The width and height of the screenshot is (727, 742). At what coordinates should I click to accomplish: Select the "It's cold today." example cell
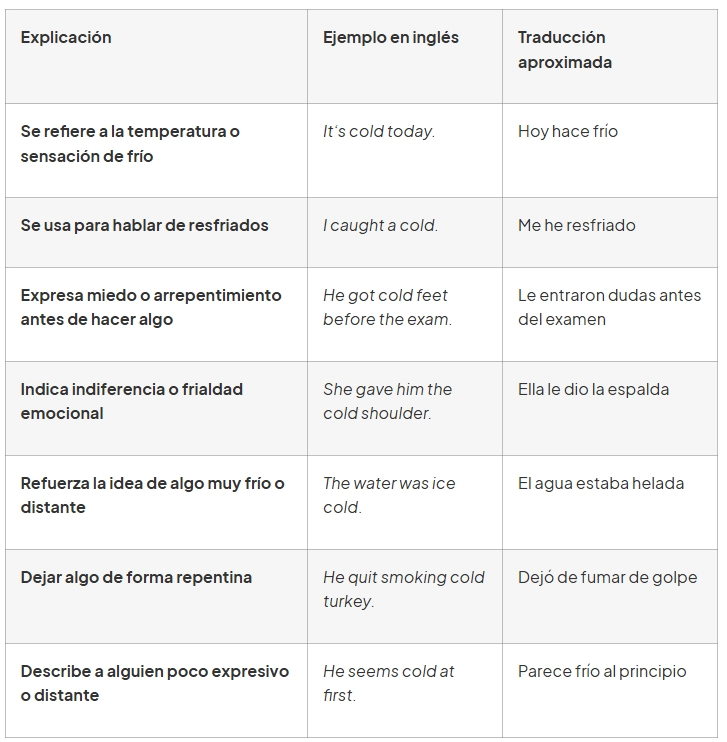[x=379, y=132]
